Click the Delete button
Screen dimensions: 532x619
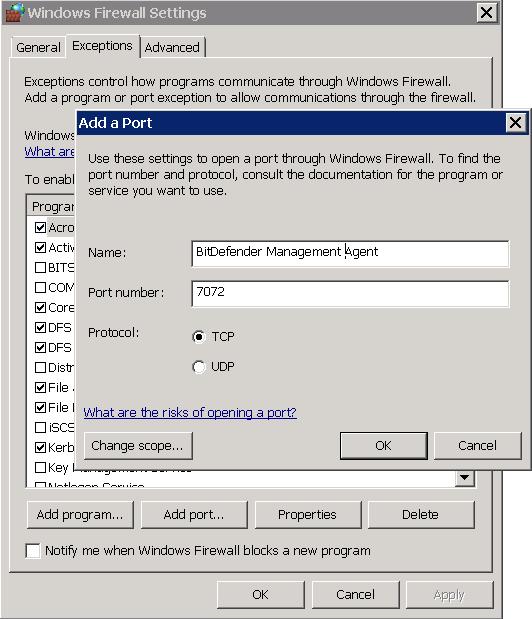[x=421, y=515]
